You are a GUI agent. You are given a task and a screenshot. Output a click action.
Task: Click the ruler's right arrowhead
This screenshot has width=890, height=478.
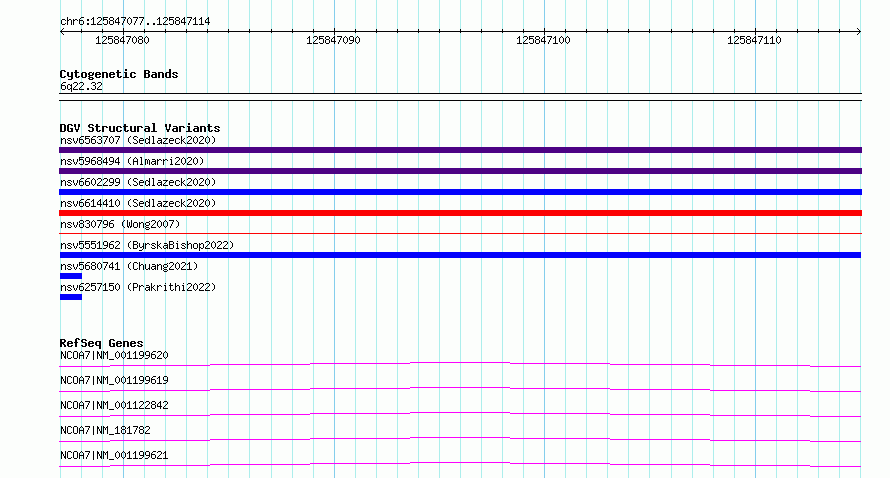[859, 31]
